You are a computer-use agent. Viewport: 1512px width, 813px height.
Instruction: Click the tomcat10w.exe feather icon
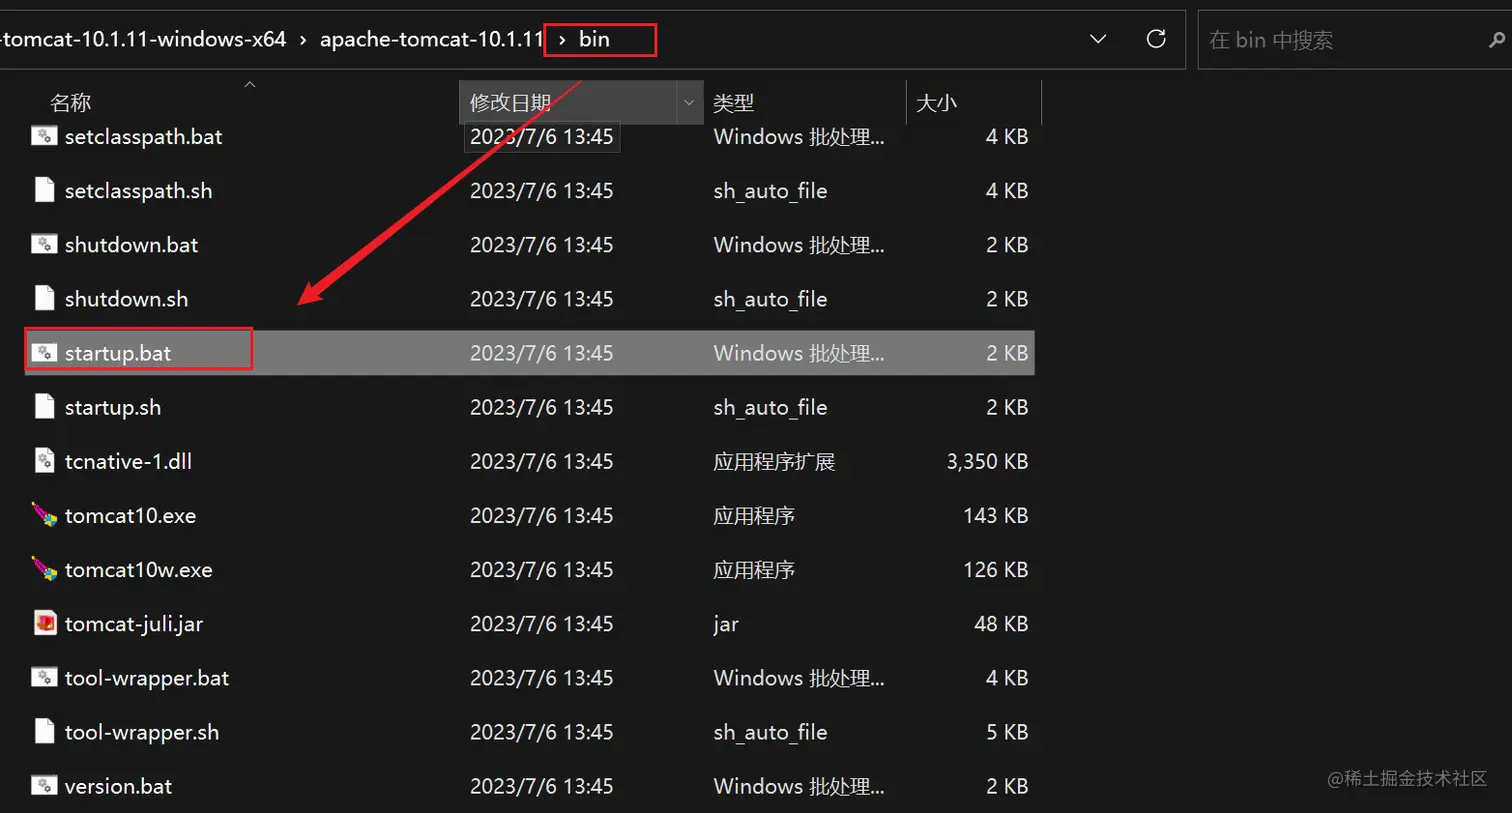(44, 569)
